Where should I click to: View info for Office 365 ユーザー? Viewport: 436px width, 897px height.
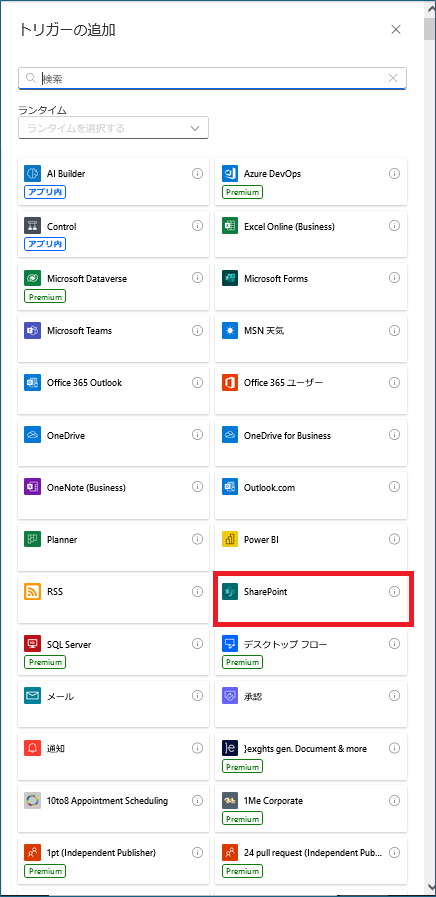point(394,382)
